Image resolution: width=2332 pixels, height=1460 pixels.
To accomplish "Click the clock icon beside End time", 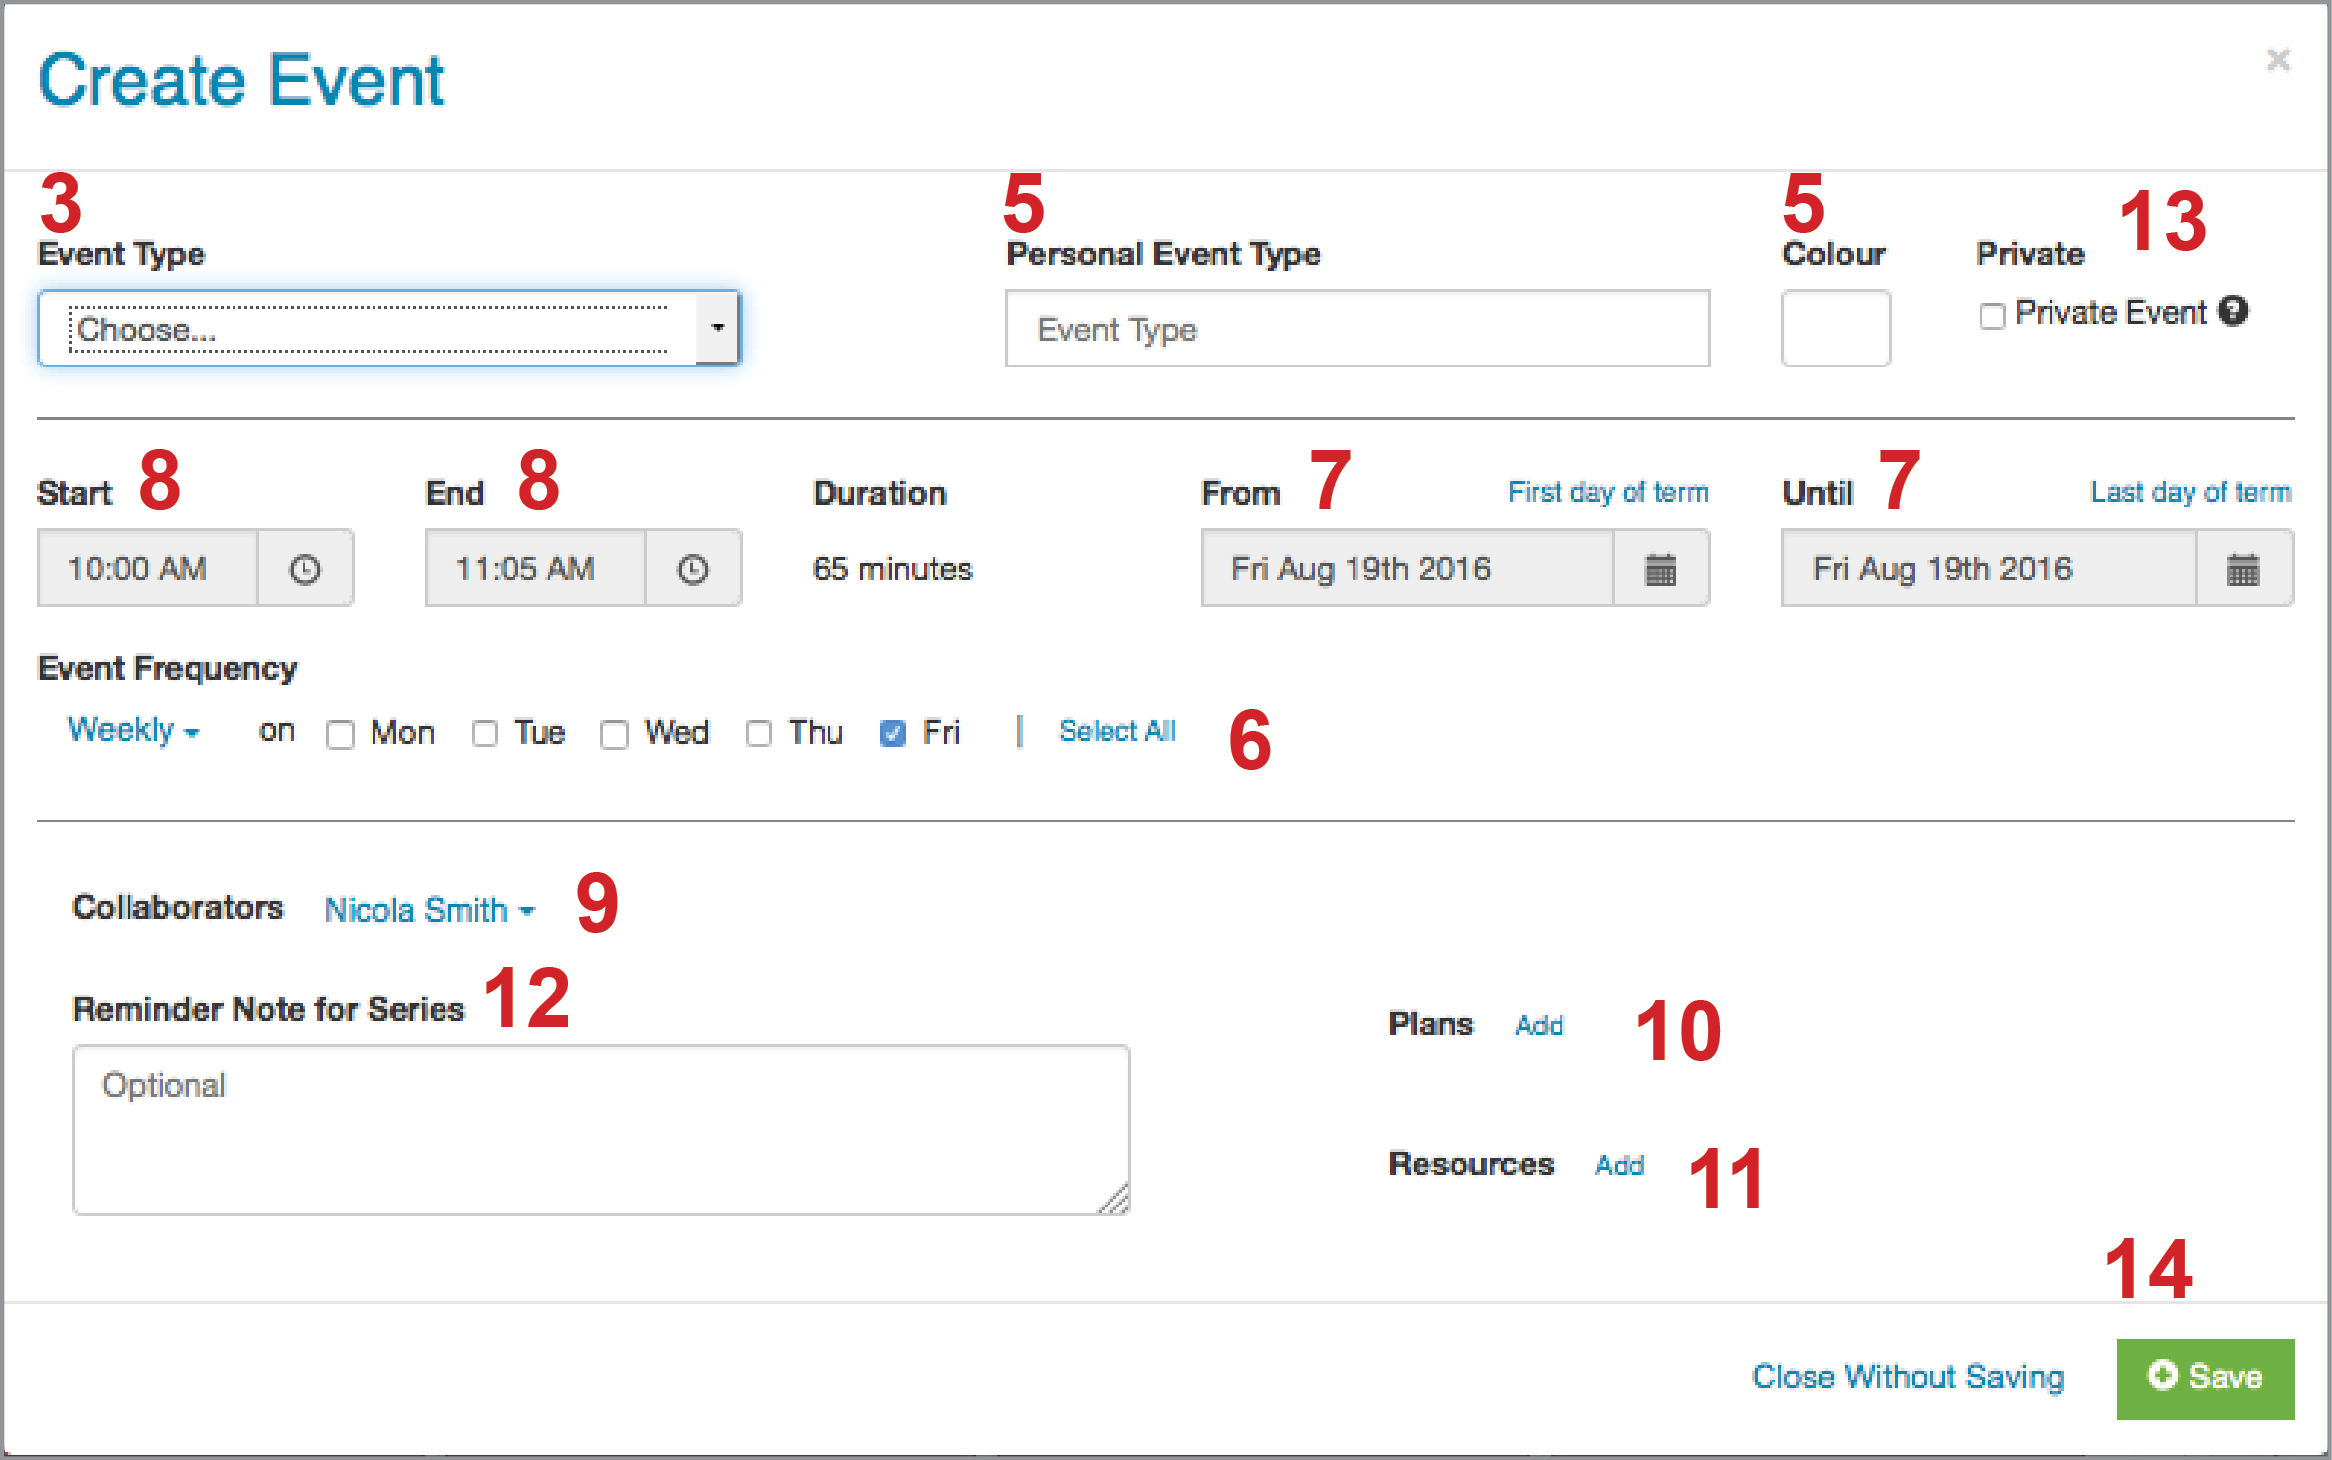I will tap(693, 569).
